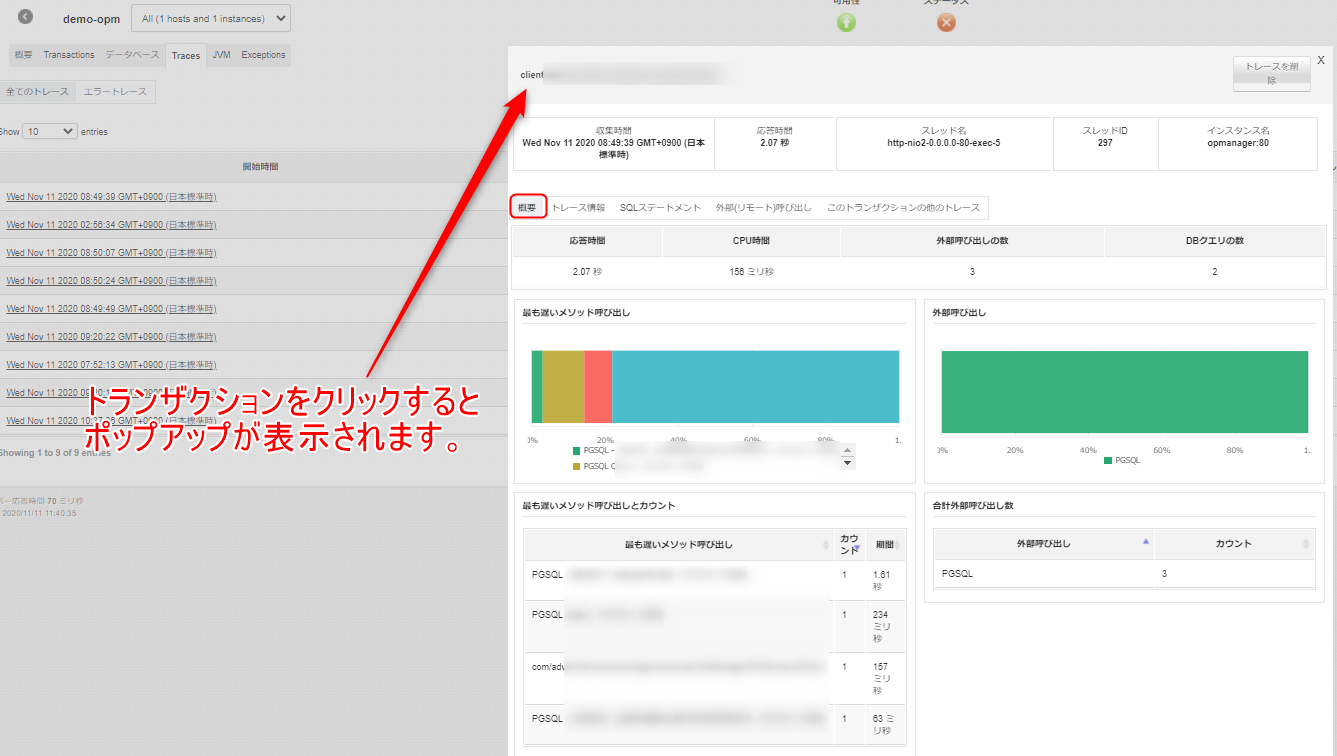This screenshot has width=1337, height=756.
Task: Select the エラートレース filter
Action: (x=115, y=92)
